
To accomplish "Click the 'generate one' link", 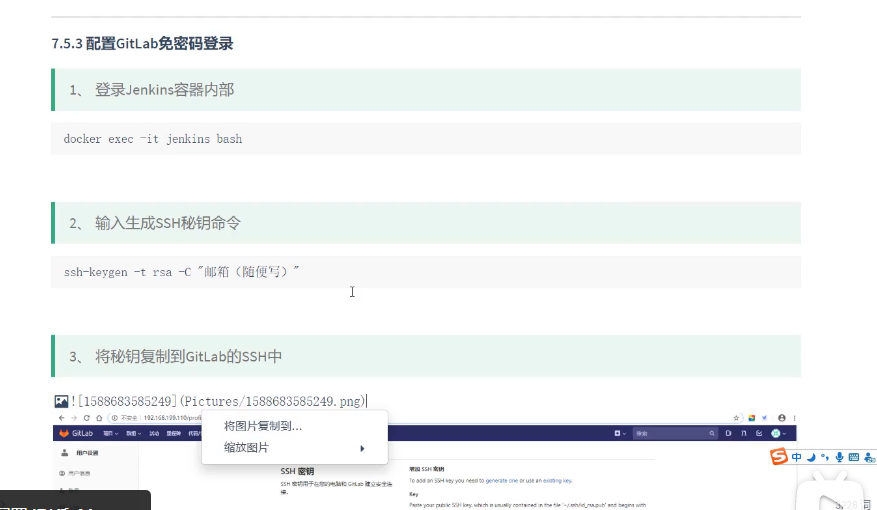I will pyautogui.click(x=504, y=481).
